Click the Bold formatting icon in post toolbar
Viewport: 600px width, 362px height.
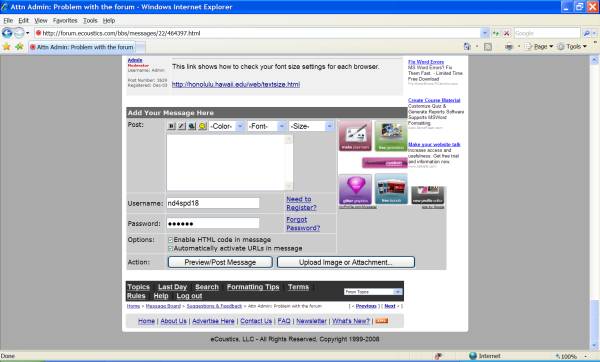[x=171, y=126]
